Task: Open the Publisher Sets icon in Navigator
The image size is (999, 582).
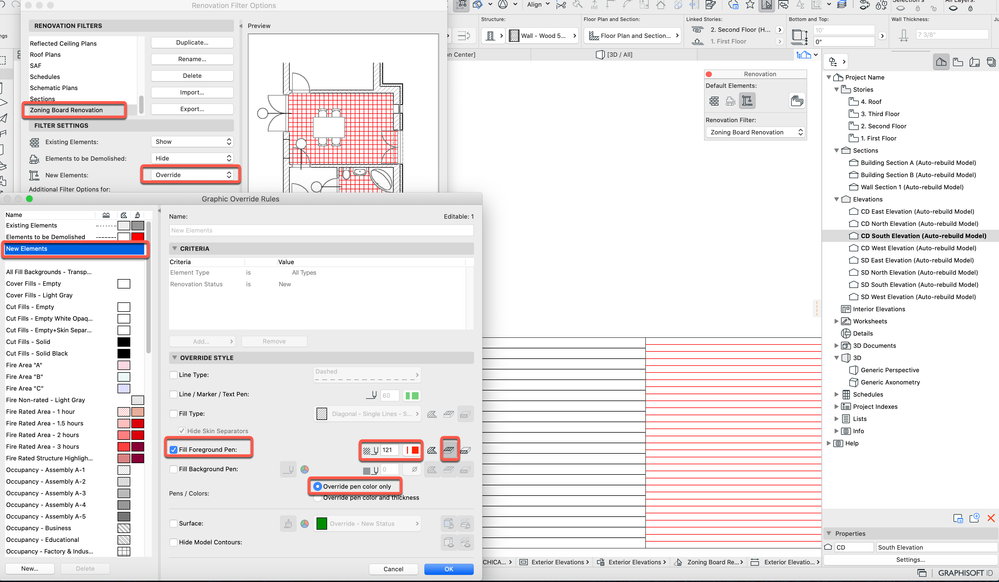Action: 991,62
